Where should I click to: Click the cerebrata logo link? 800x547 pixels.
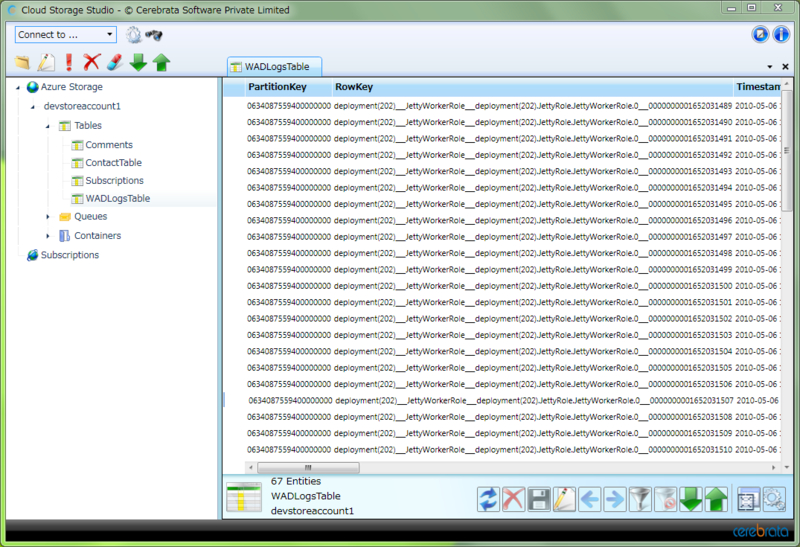(760, 531)
